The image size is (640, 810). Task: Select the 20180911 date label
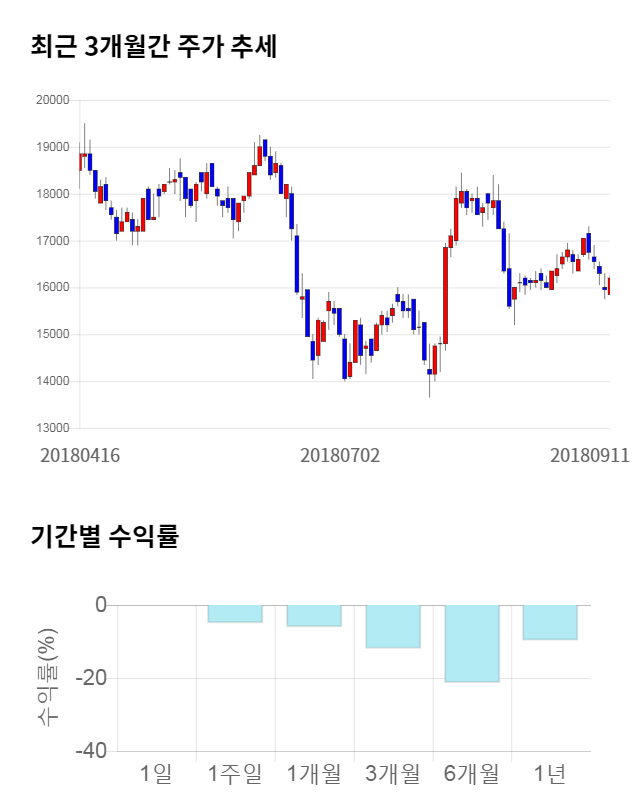[x=590, y=455]
